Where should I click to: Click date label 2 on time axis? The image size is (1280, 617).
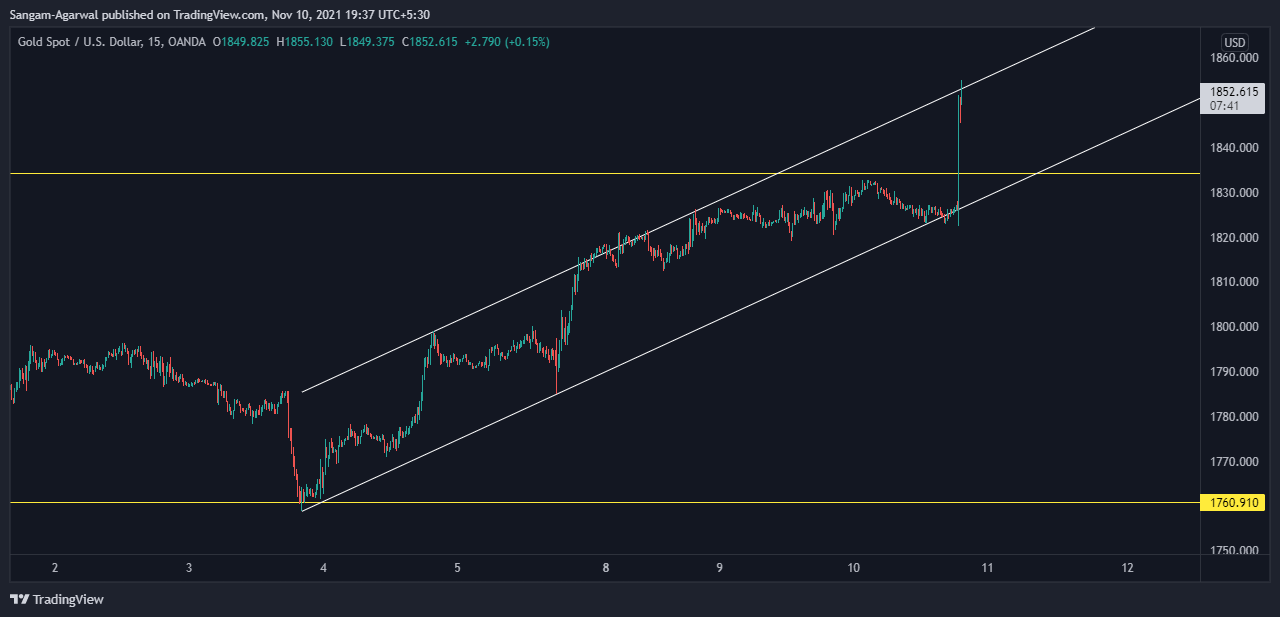55,568
